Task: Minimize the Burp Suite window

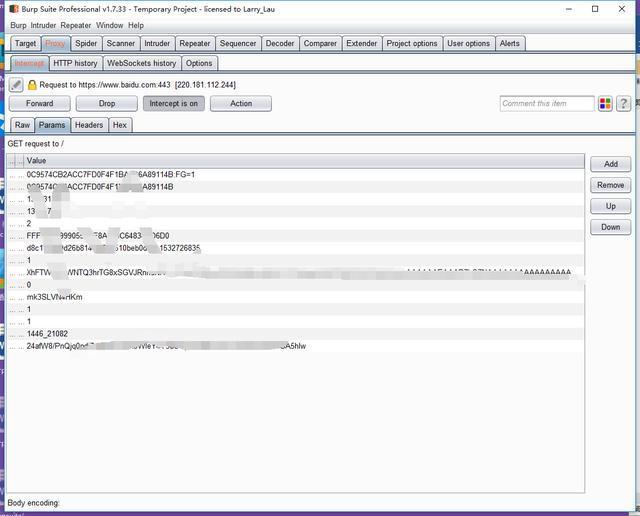Action: 569,9
